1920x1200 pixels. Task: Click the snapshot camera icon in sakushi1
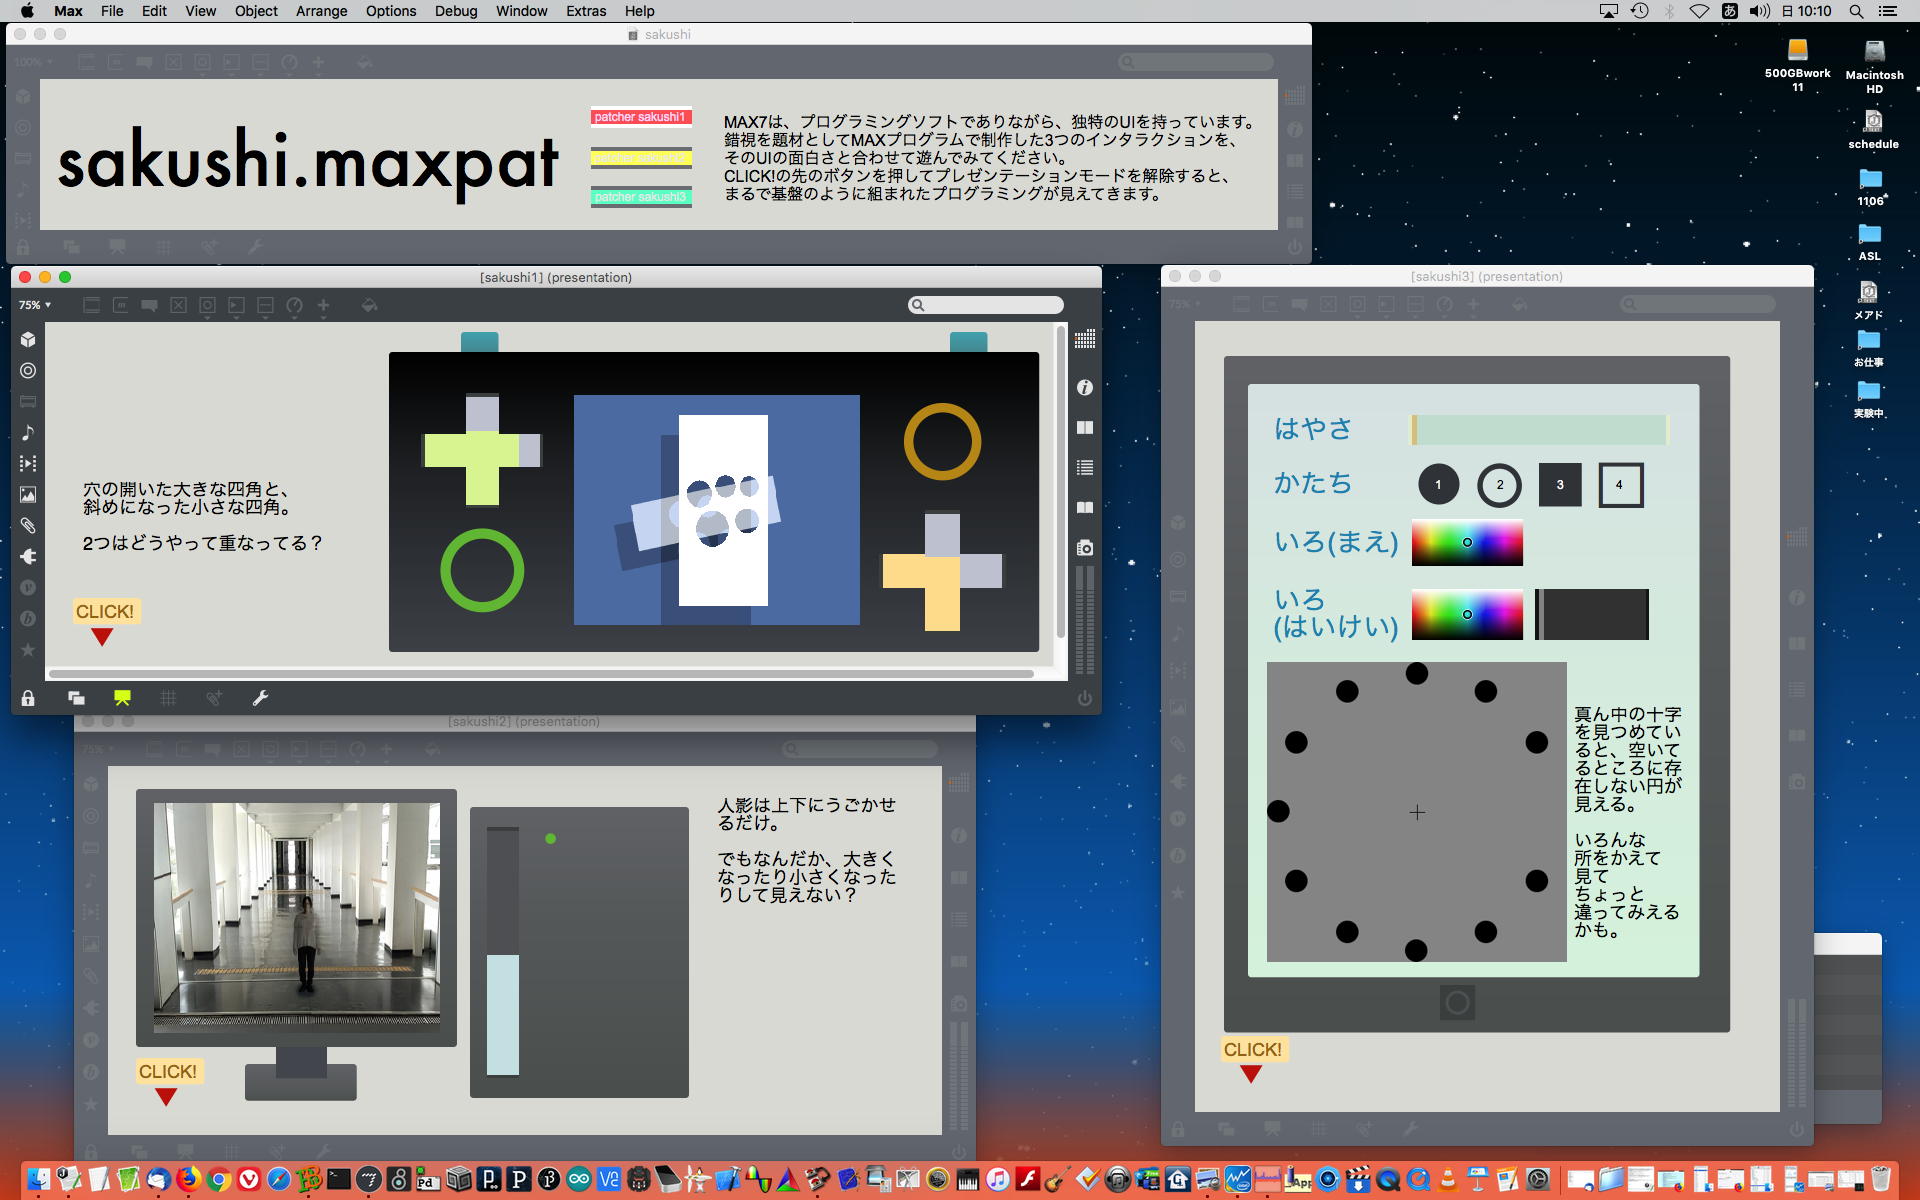click(1084, 547)
